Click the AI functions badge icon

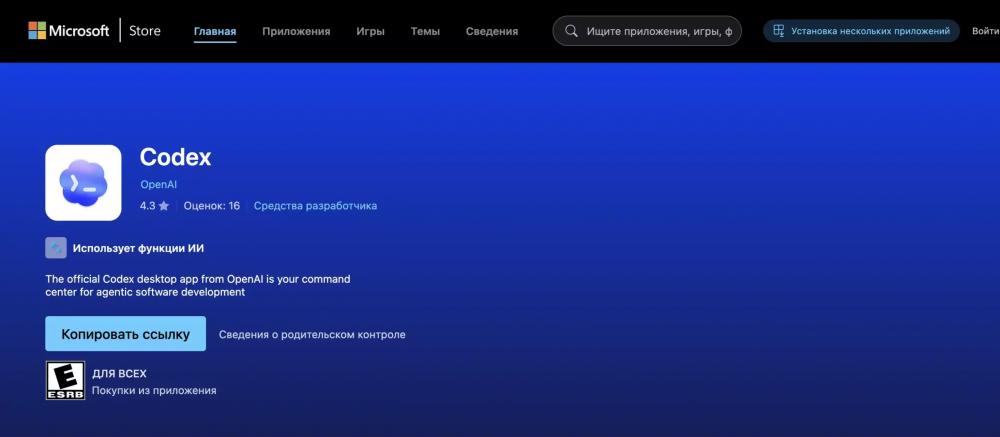[56, 248]
